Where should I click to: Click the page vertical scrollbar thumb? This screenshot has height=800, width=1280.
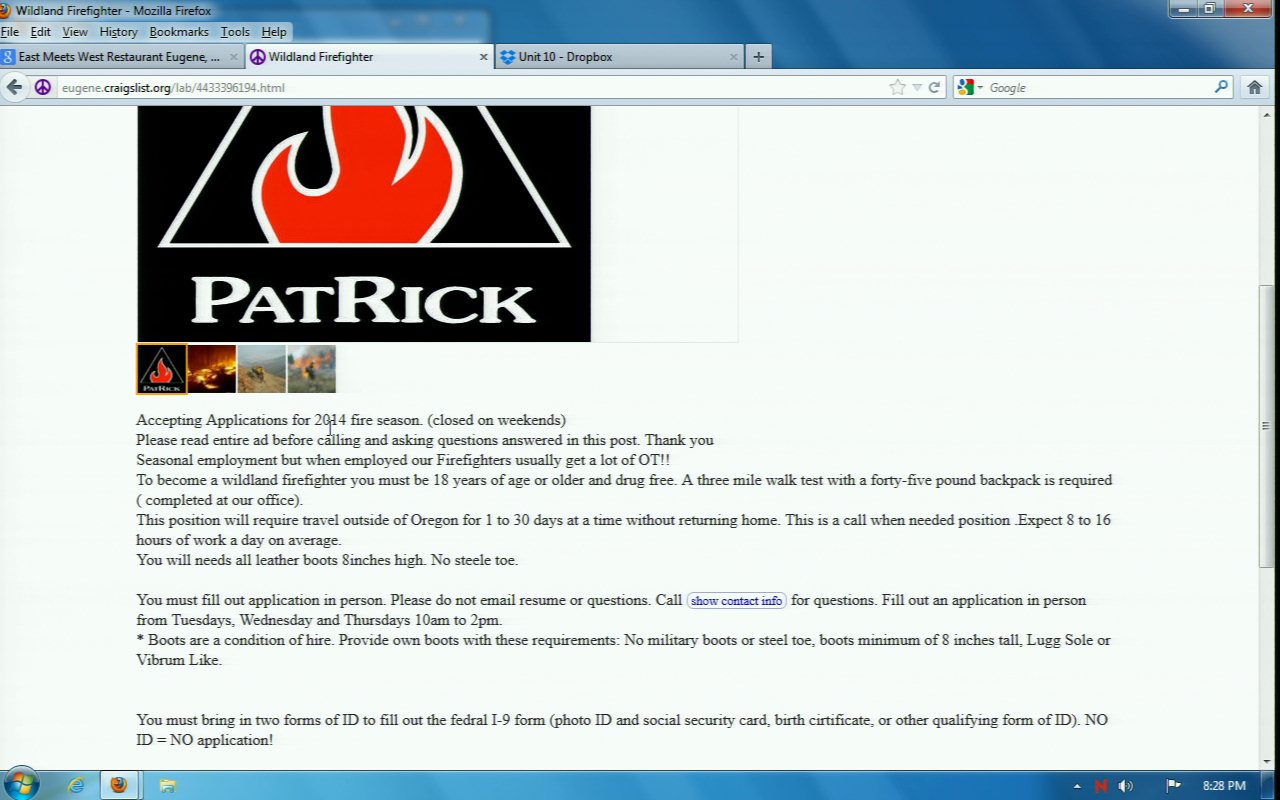[x=1267, y=425]
